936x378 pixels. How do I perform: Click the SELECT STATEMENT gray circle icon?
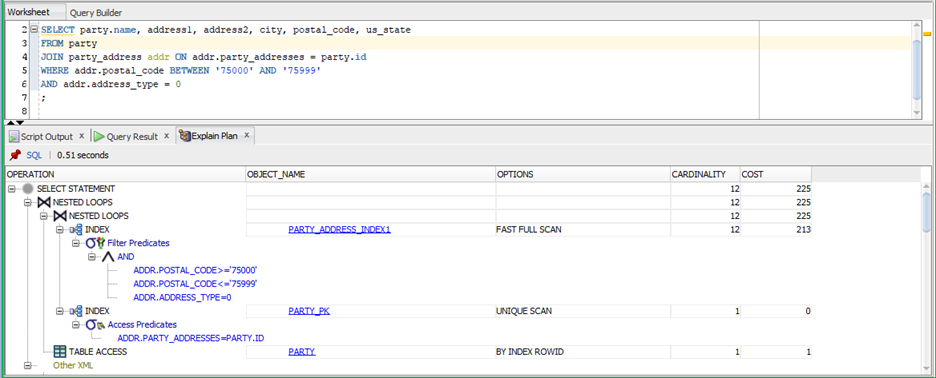coord(28,188)
